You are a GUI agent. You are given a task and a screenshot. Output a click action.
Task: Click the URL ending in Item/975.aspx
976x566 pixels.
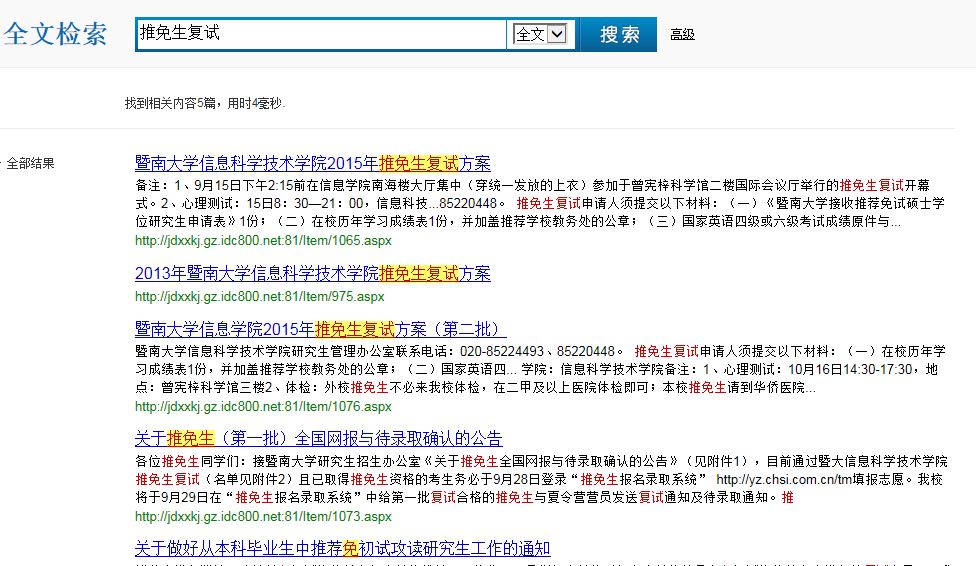[260, 296]
